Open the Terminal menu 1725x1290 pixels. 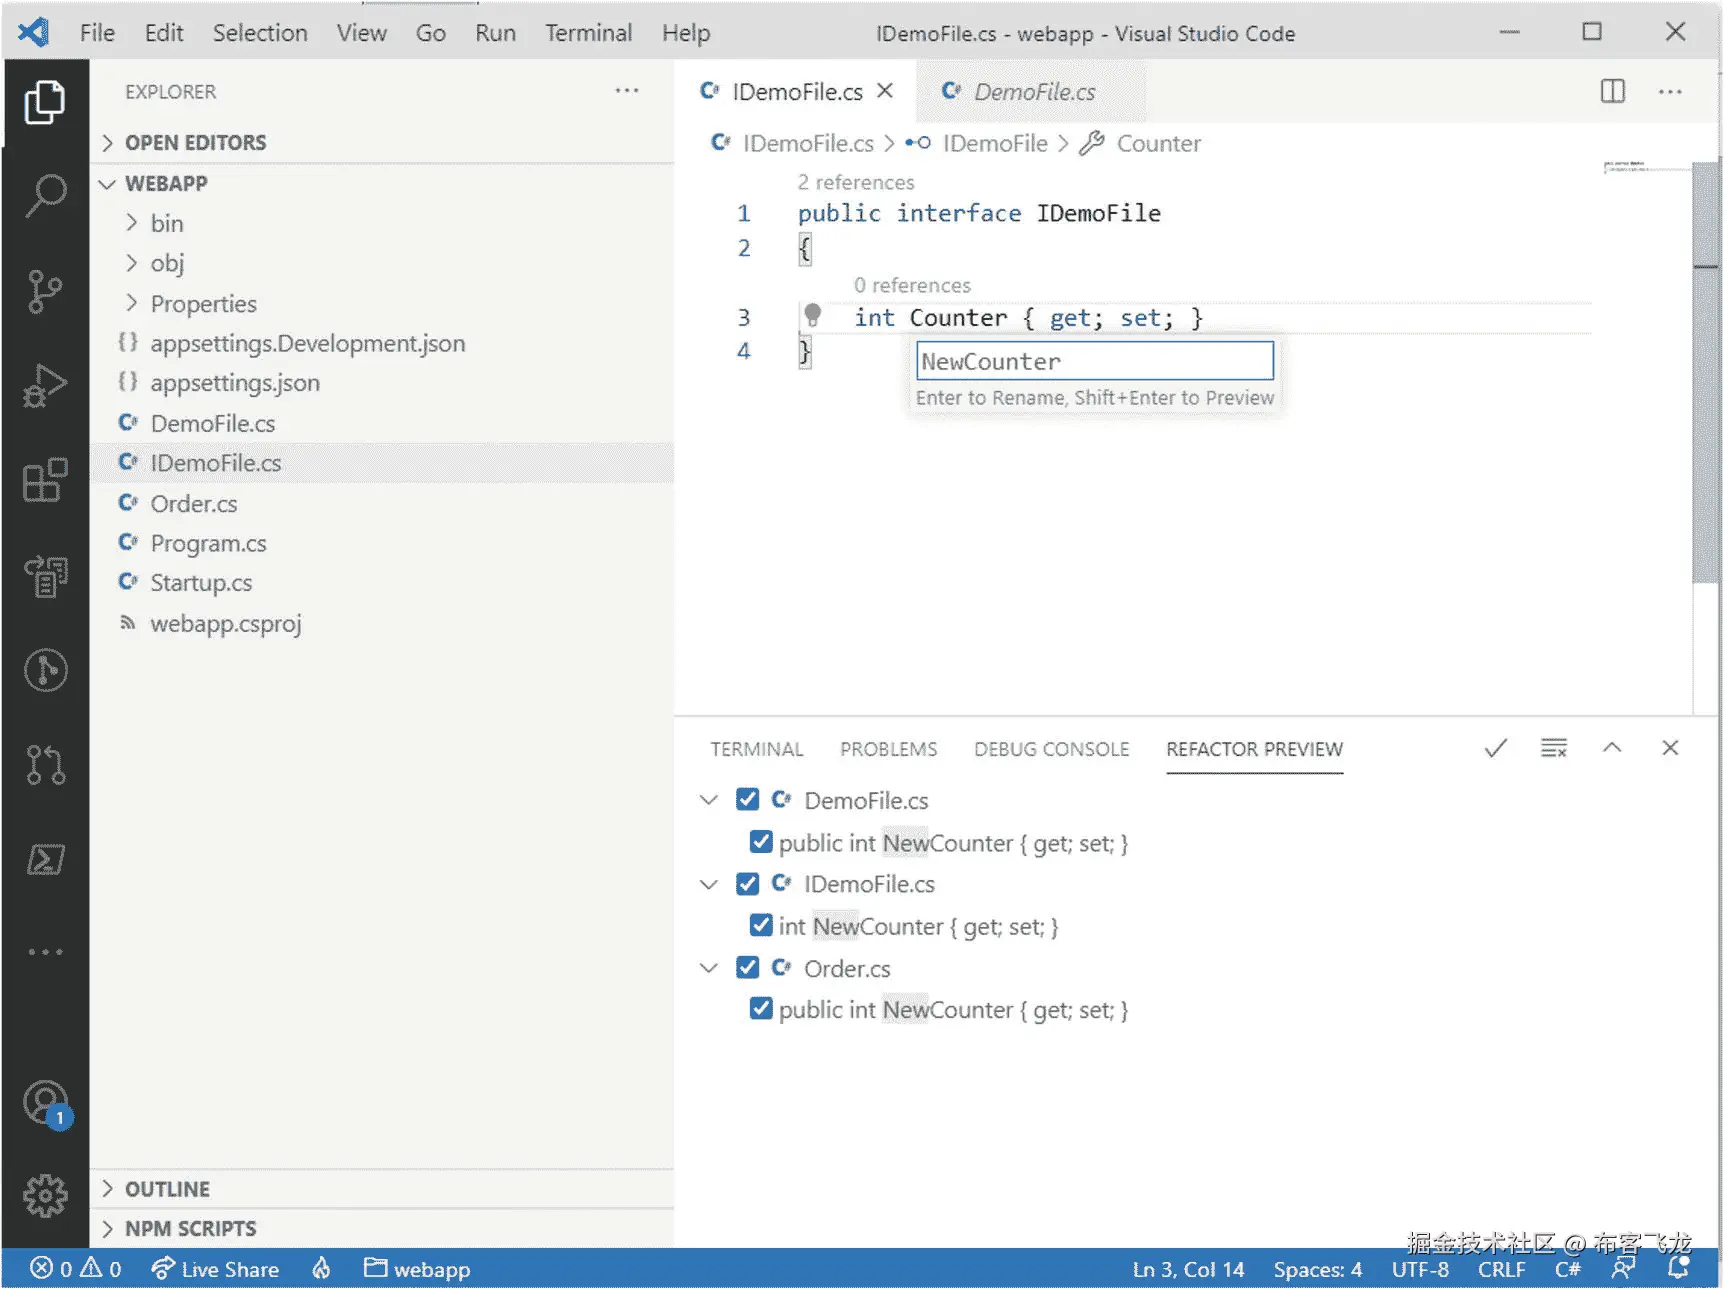(x=588, y=33)
